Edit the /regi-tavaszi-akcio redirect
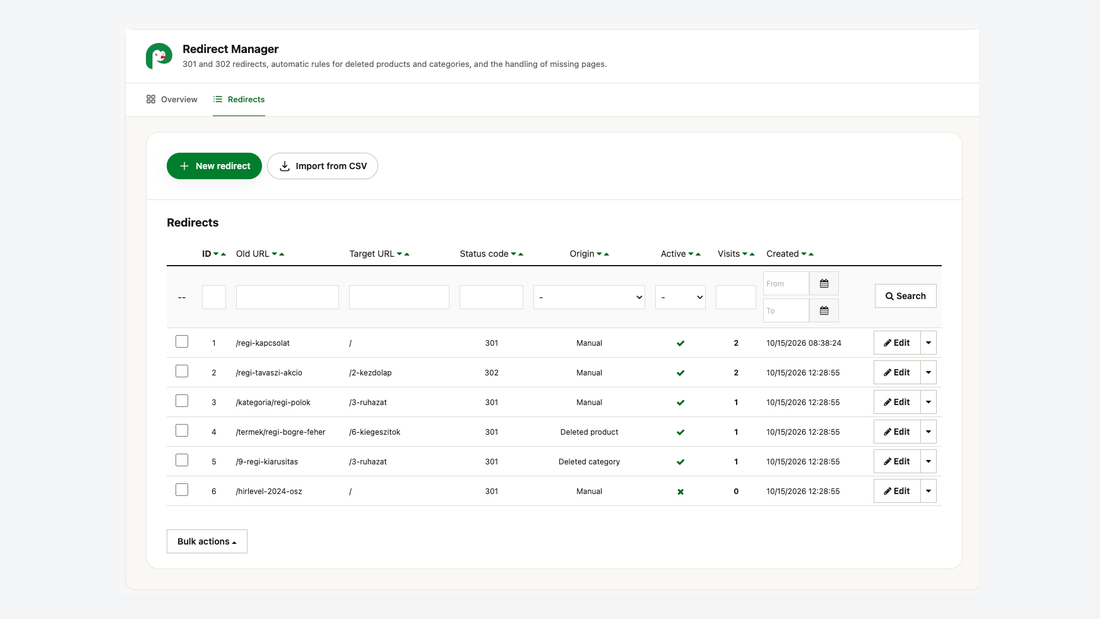This screenshot has height=619, width=1100. [x=897, y=373]
